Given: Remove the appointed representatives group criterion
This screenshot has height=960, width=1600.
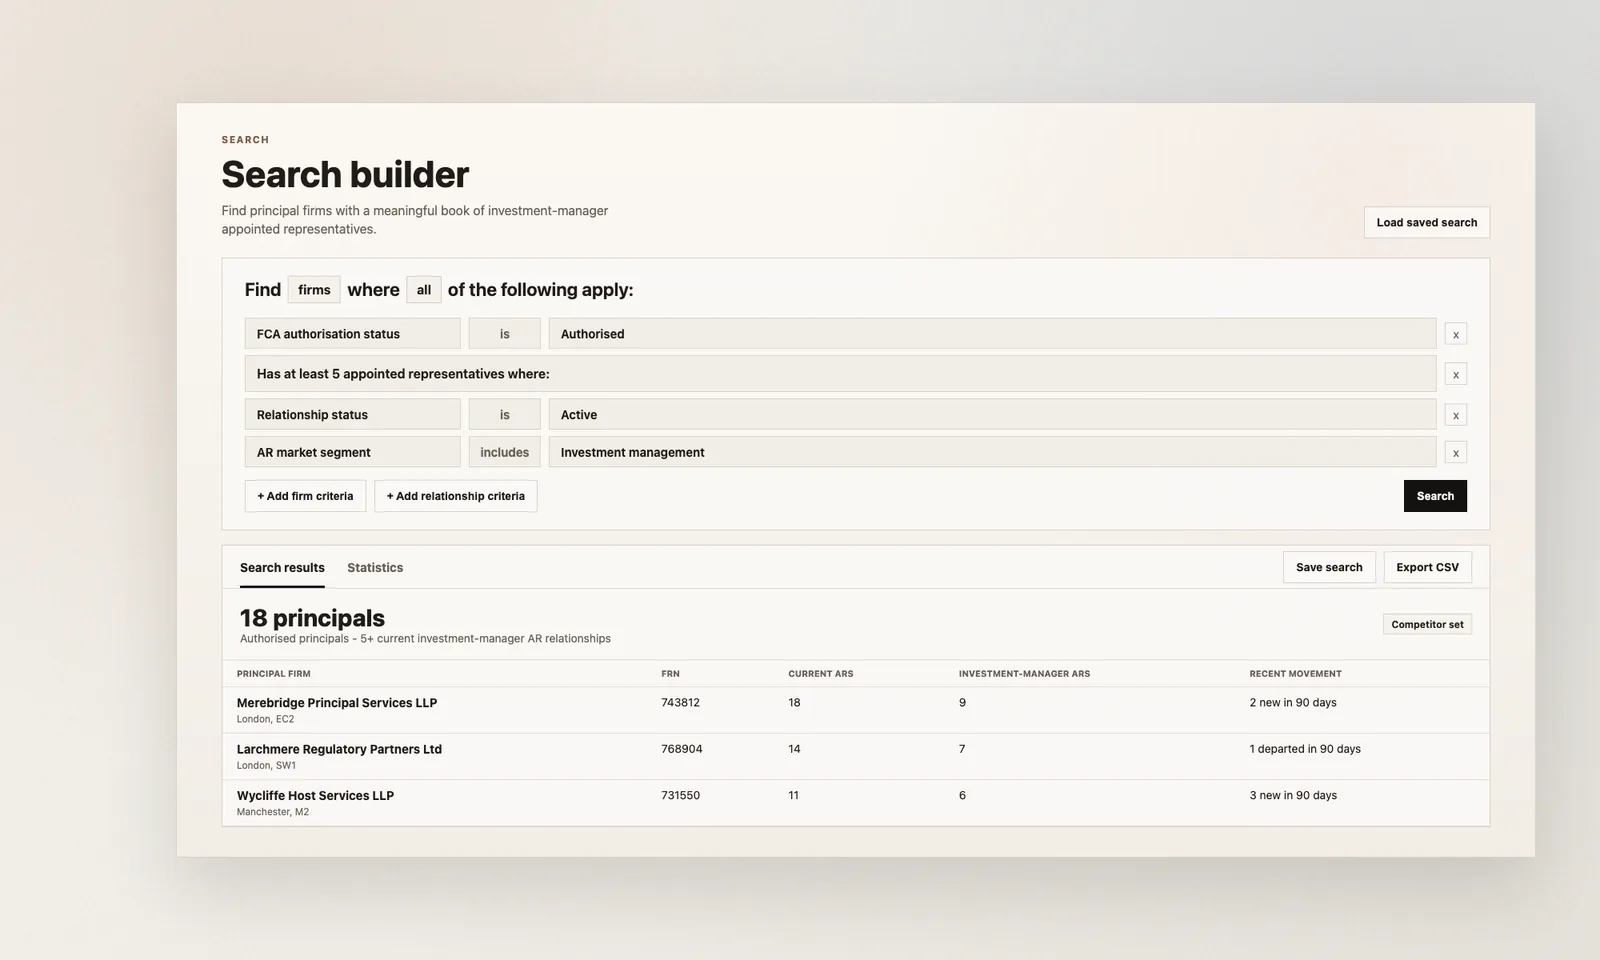Looking at the screenshot, I should click(1455, 374).
